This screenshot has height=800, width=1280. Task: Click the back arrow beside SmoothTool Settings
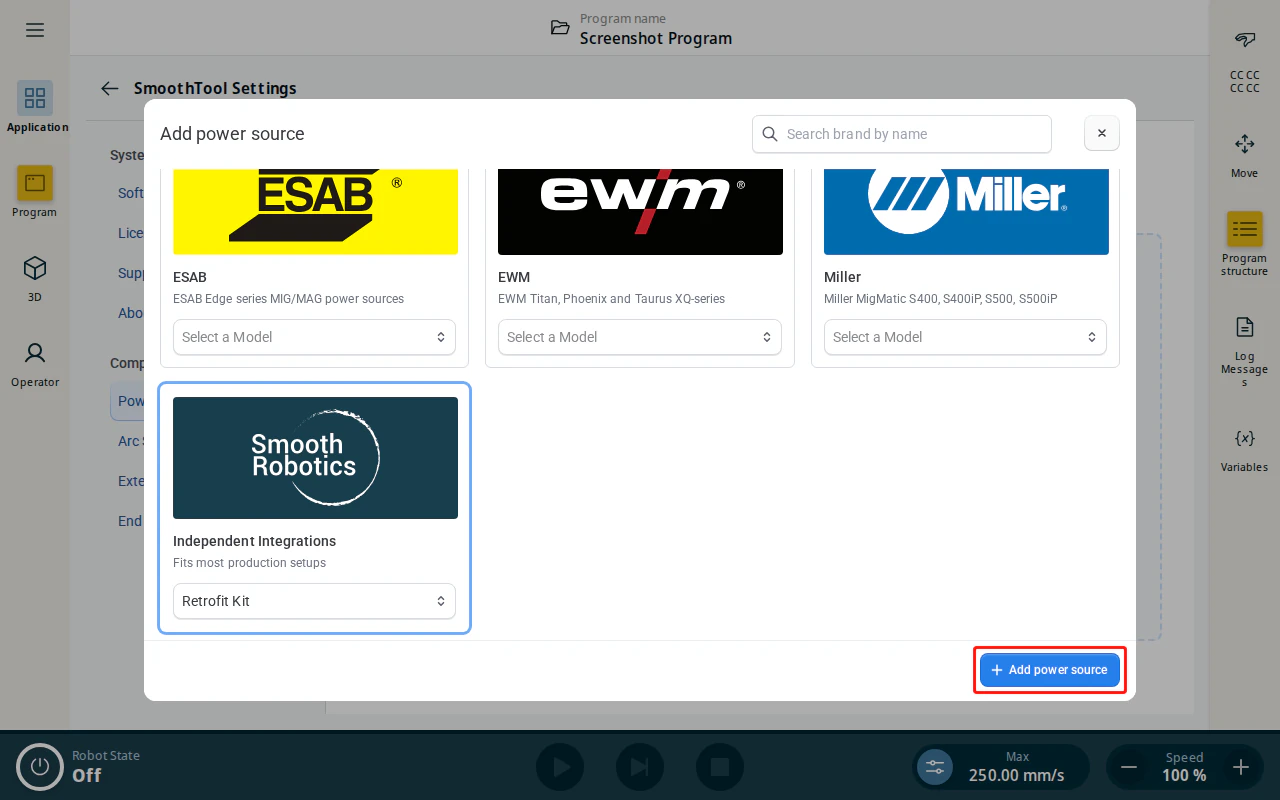tap(110, 88)
